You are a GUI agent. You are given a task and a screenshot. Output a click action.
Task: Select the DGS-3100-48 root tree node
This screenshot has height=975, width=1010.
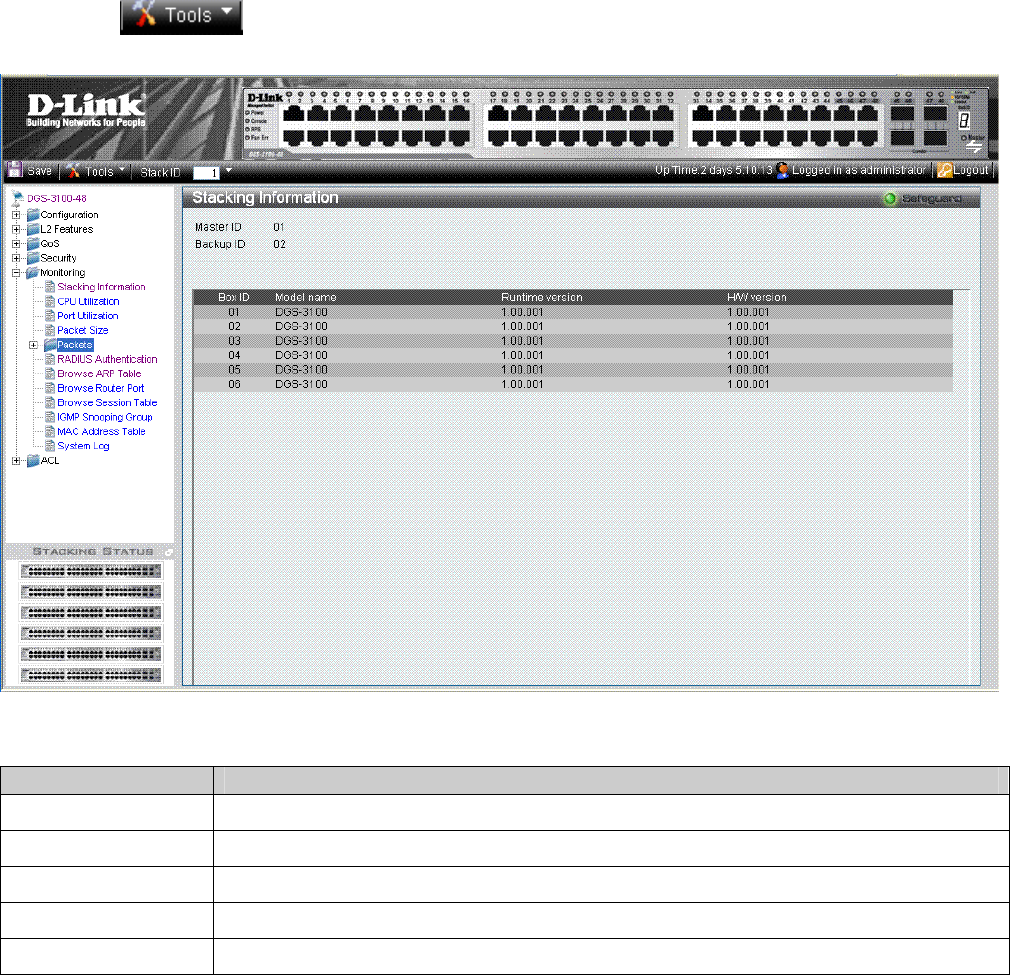[x=57, y=198]
